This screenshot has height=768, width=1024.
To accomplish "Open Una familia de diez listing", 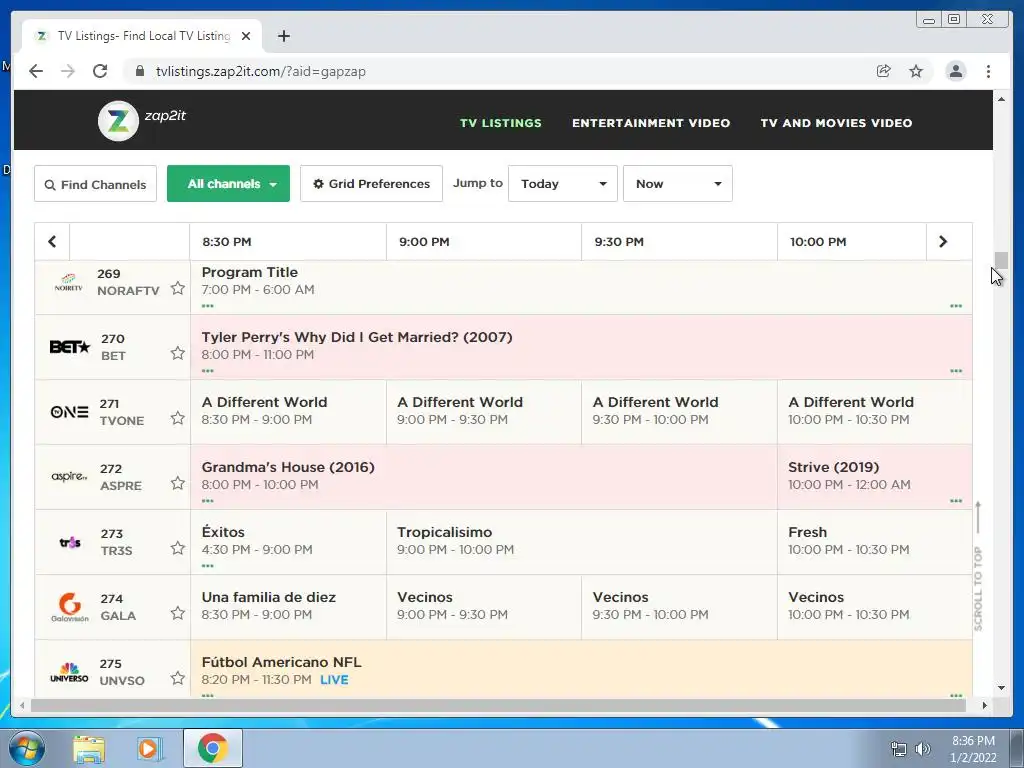I will (x=268, y=597).
